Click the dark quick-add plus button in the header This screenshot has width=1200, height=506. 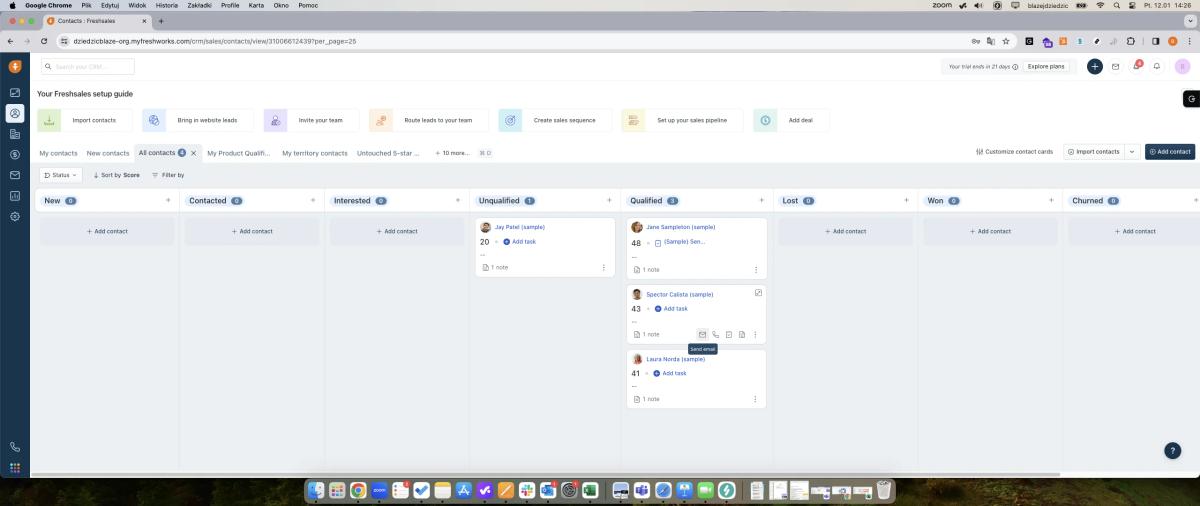[1095, 67]
